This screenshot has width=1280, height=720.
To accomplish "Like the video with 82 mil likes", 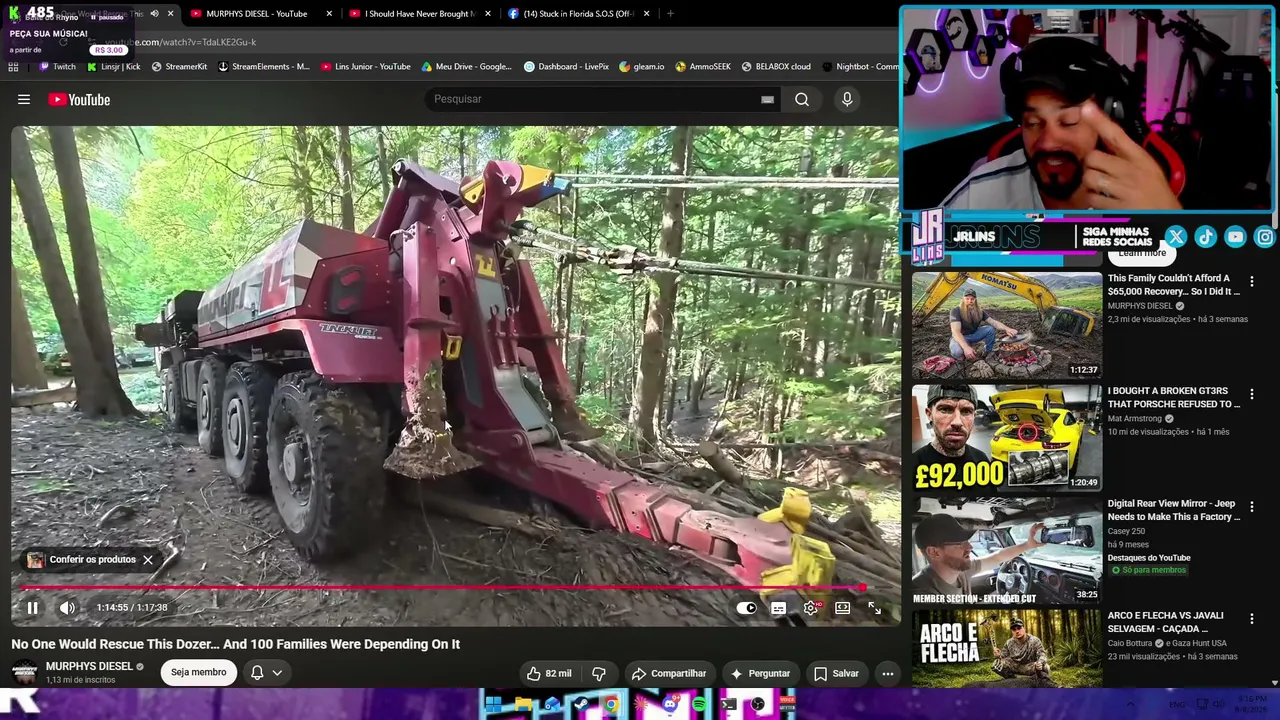I will click(x=549, y=673).
